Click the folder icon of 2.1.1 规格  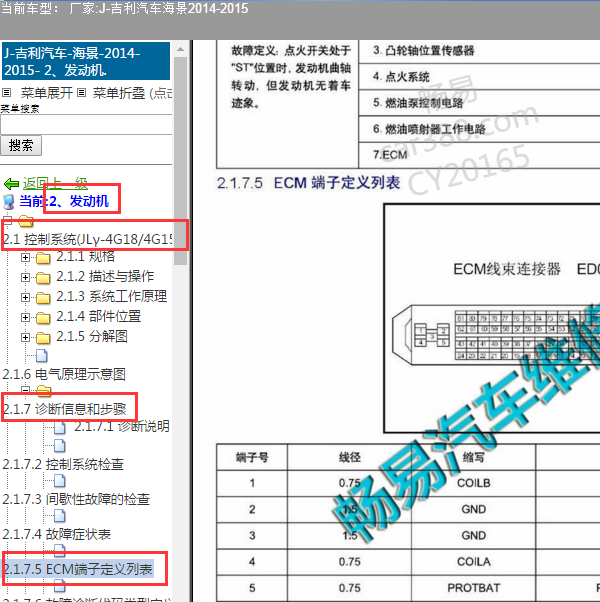(43, 258)
